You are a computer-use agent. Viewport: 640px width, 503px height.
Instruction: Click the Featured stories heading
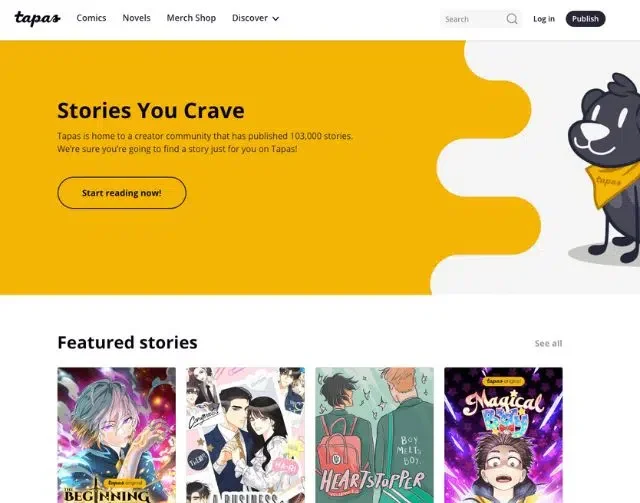click(x=127, y=343)
